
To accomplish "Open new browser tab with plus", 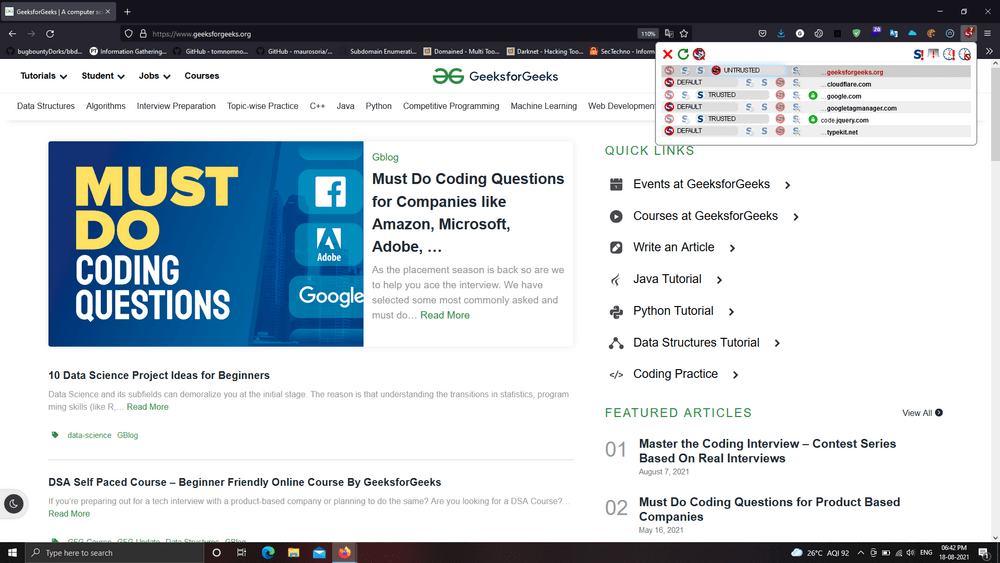I will tap(128, 11).
